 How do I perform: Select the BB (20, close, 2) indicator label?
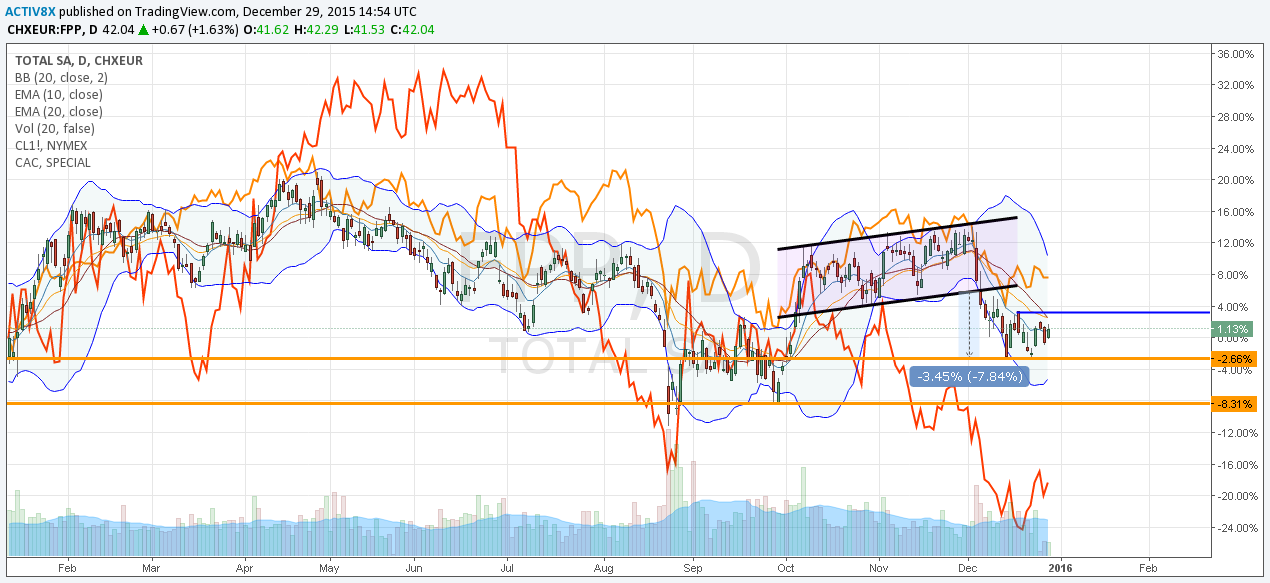click(x=62, y=78)
